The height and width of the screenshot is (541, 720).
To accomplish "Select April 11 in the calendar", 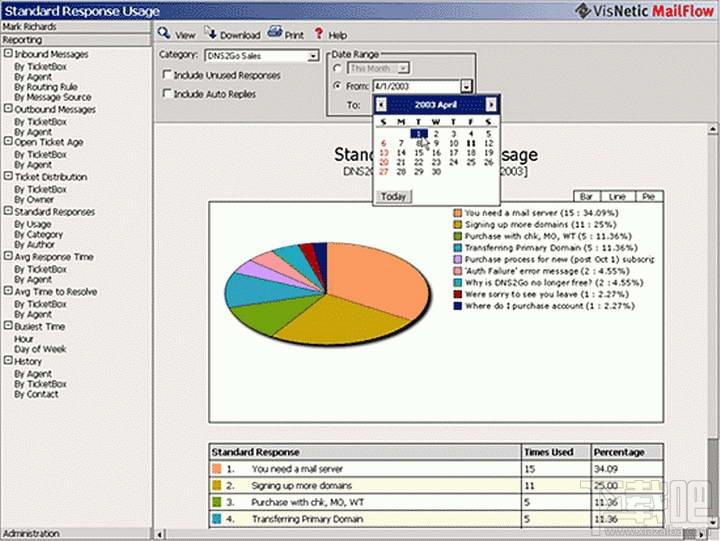I will 471,143.
